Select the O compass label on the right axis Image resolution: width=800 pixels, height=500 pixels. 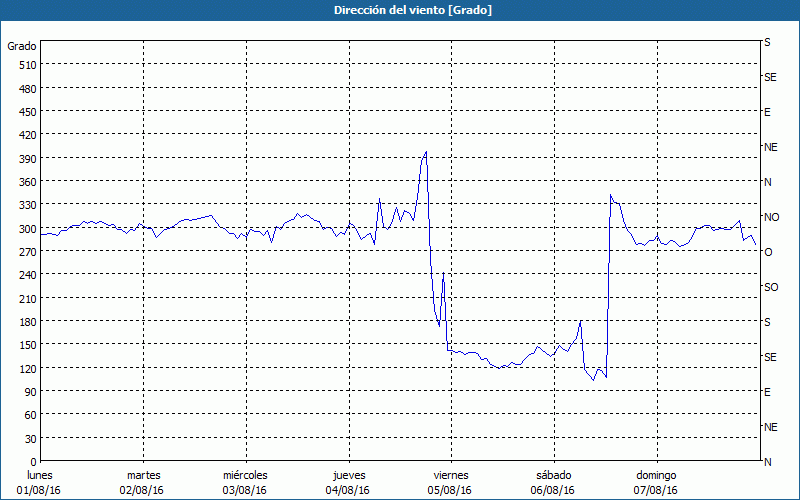coord(768,252)
